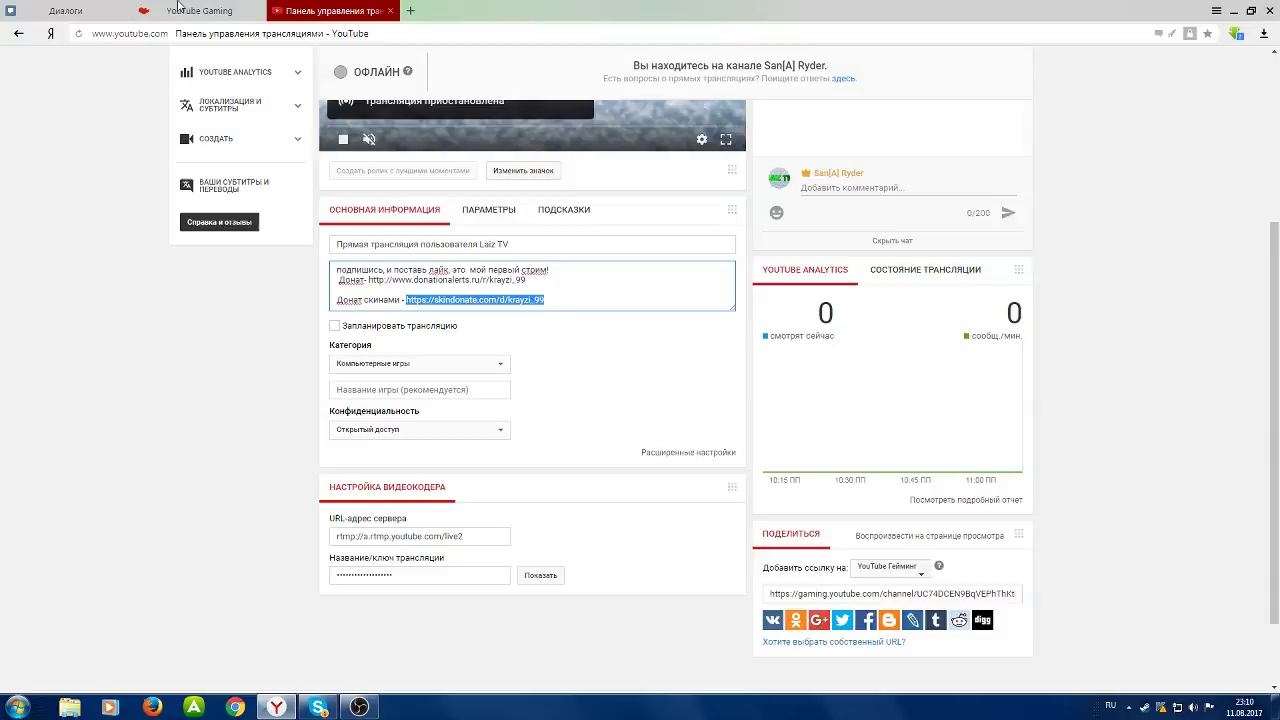
Task: Share stream link to Facebook
Action: pos(866,620)
